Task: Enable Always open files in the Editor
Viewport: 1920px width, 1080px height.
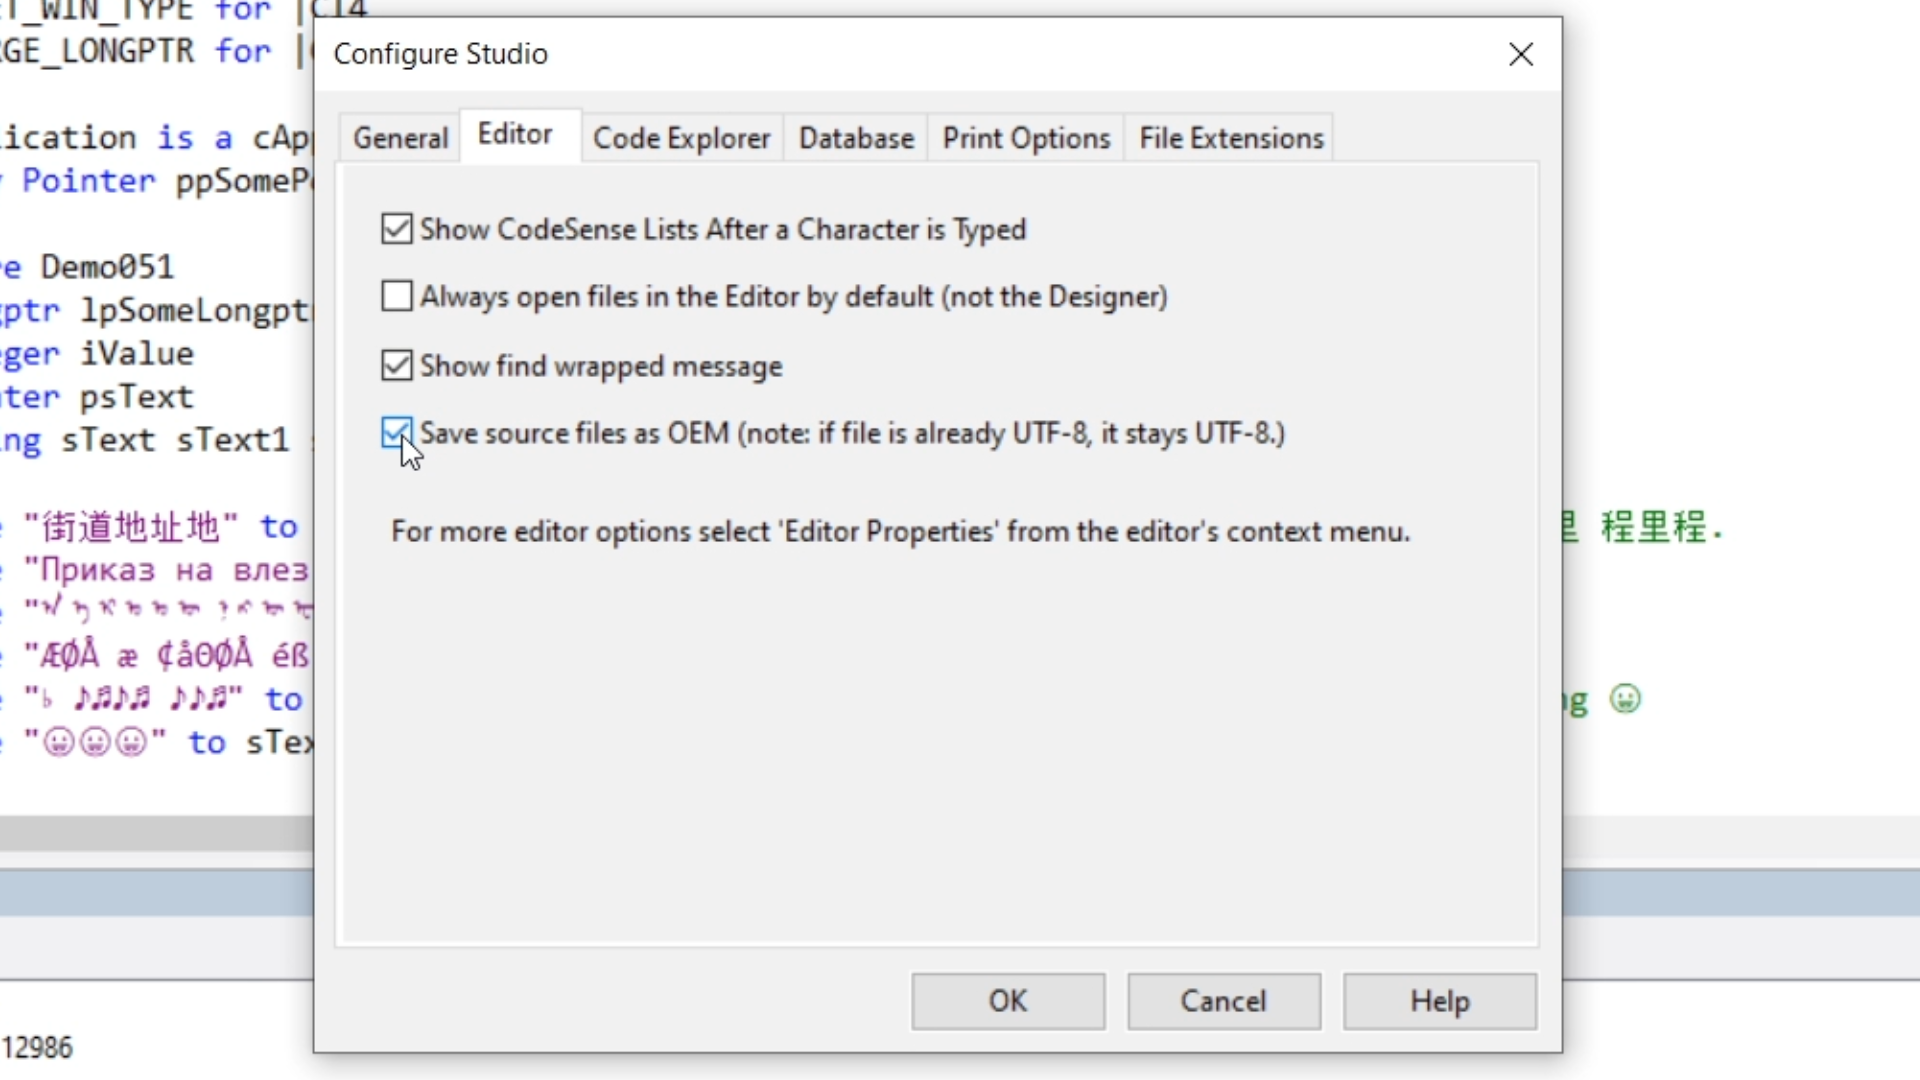Action: 397,296
